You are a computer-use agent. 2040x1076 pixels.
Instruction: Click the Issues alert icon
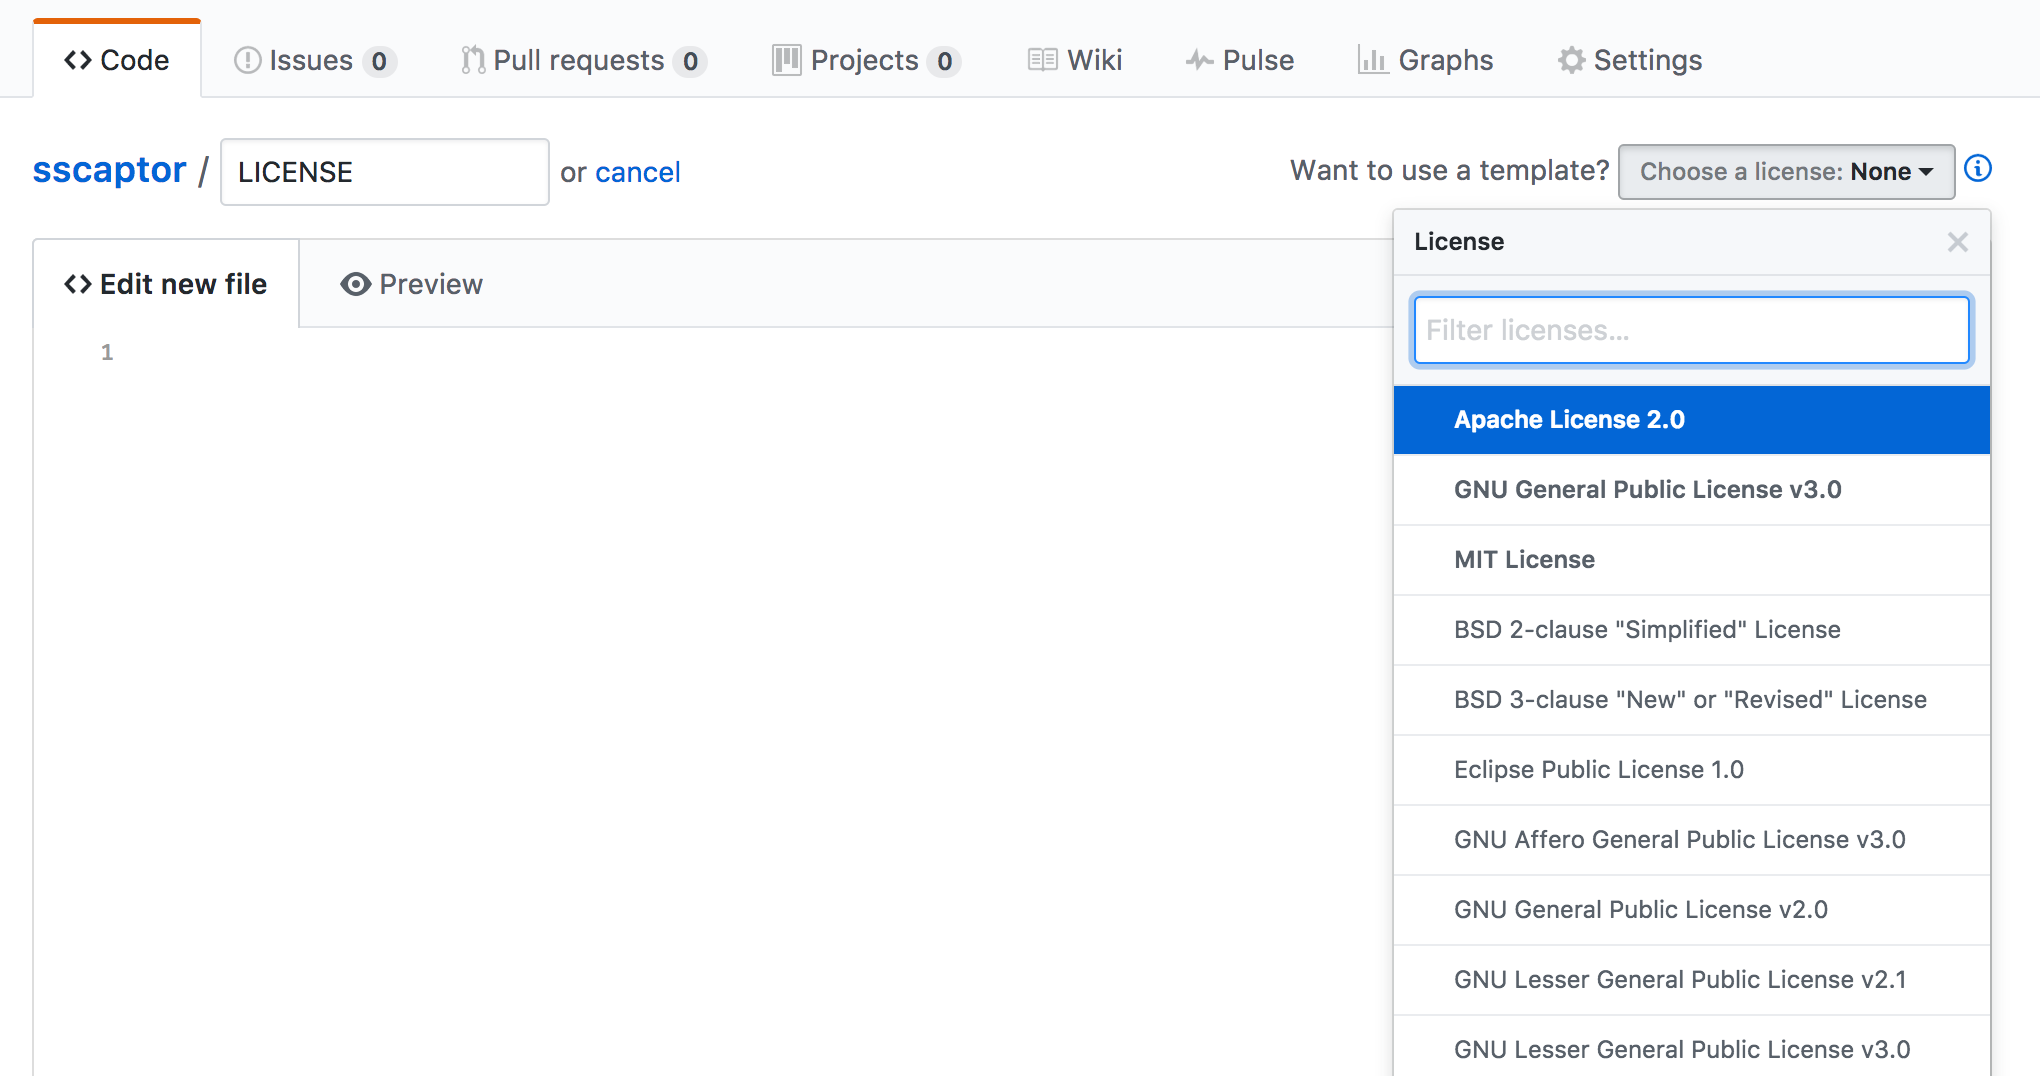[x=247, y=60]
